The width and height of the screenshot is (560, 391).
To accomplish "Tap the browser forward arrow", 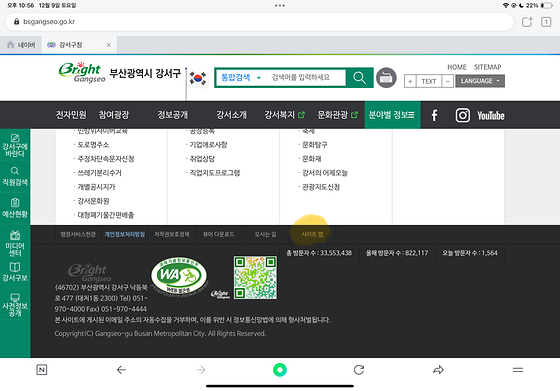I will [201, 370].
